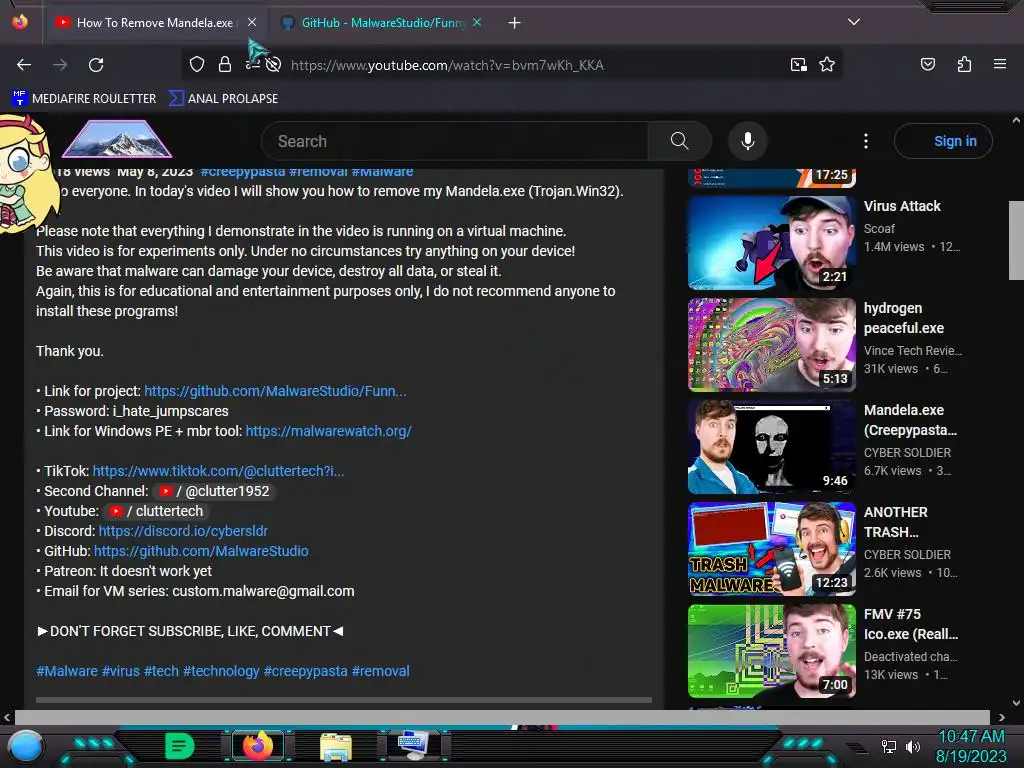
Task: Open the discord.io/cybersldr link
Action: point(183,531)
